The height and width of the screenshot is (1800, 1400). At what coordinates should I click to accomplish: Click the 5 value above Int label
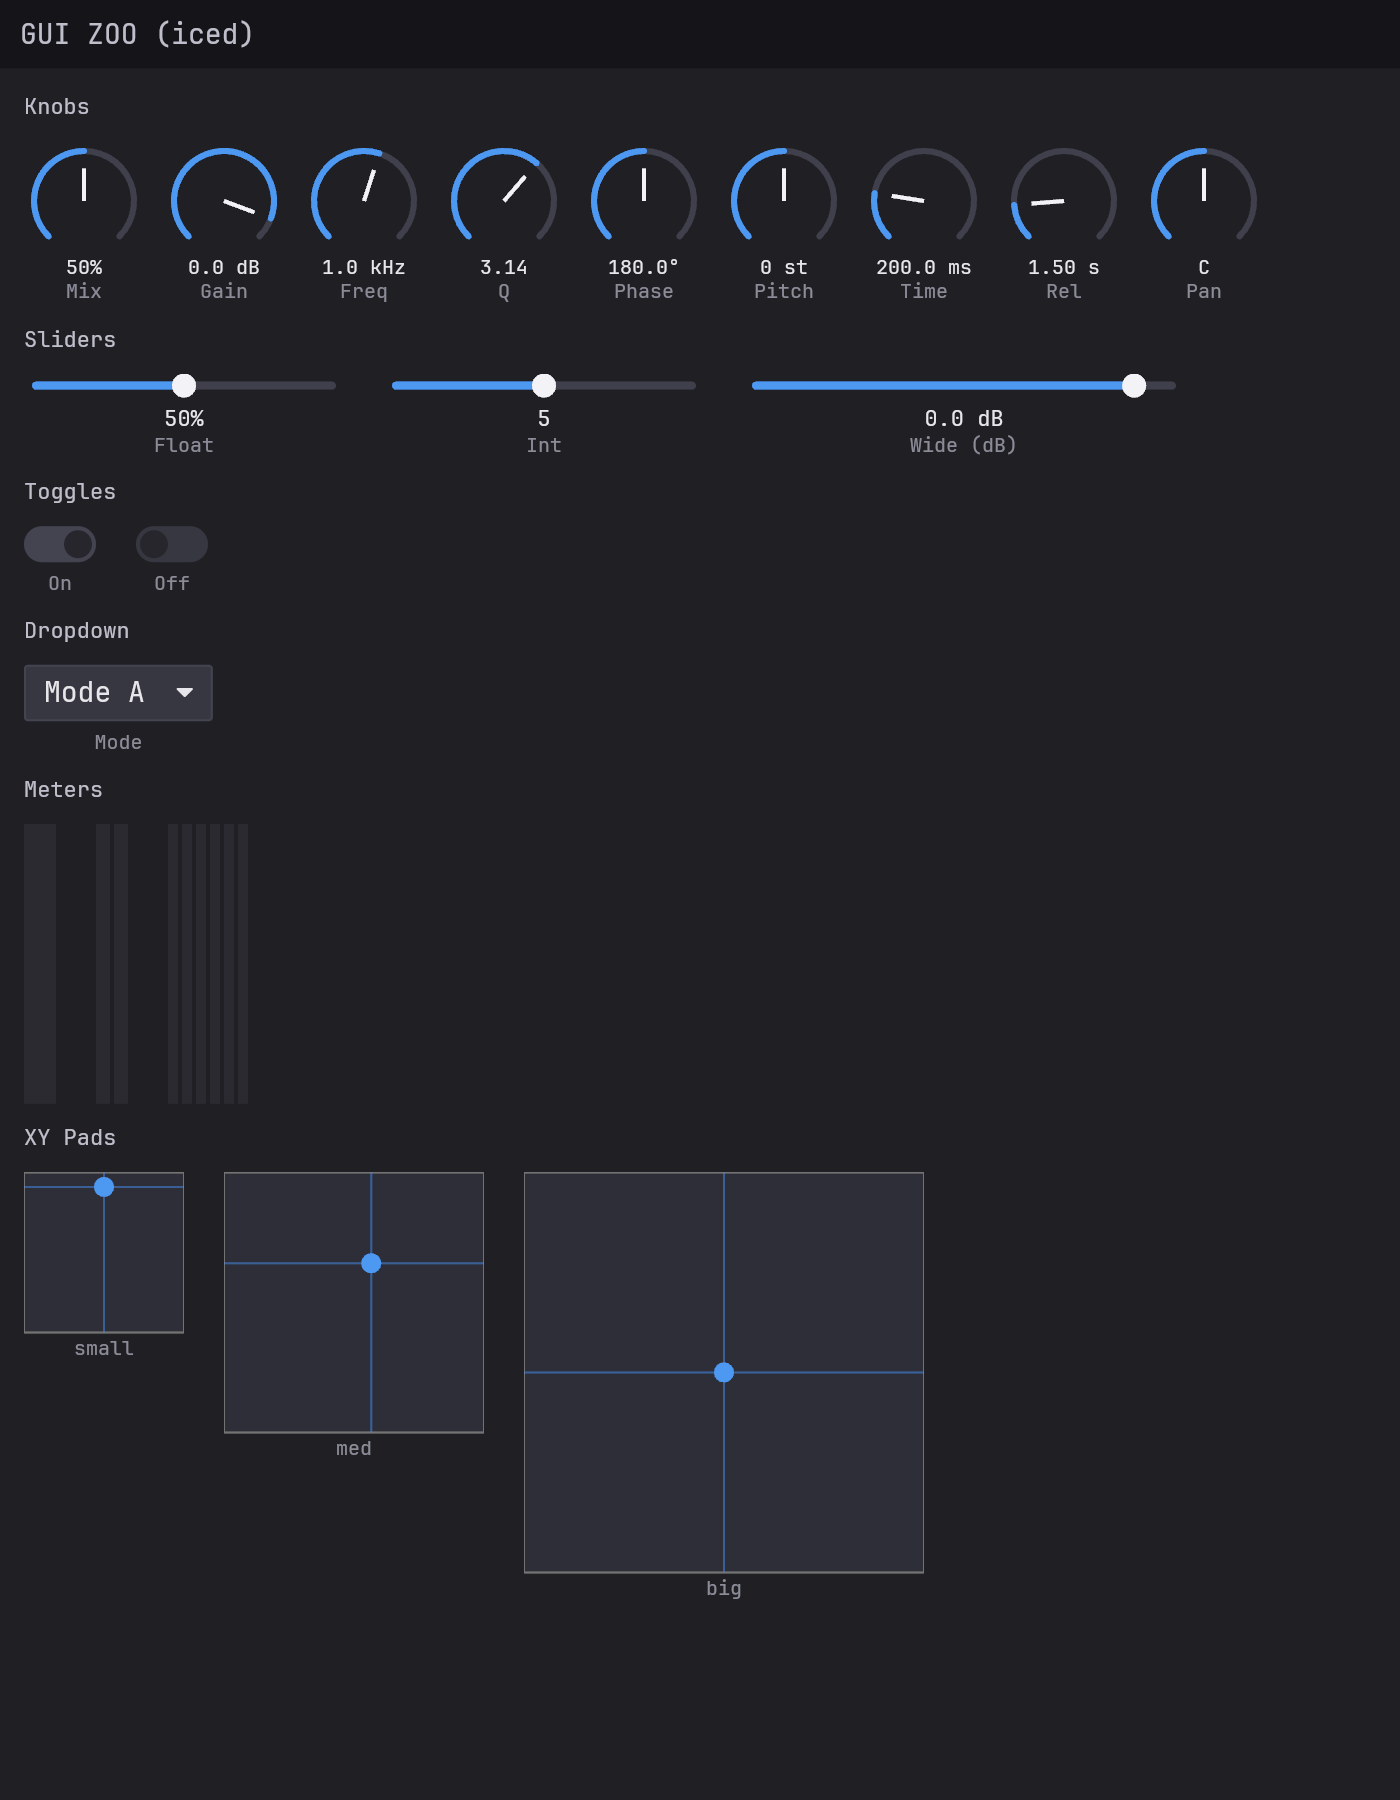544,418
